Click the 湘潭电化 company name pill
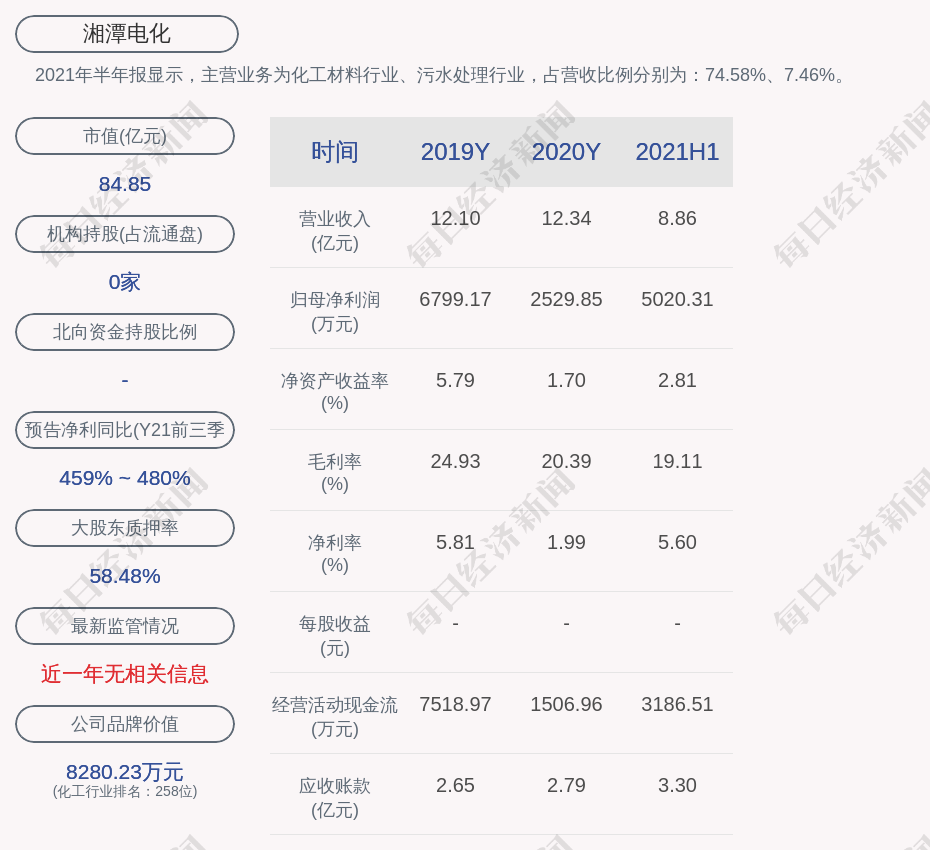The image size is (930, 850). point(127,34)
